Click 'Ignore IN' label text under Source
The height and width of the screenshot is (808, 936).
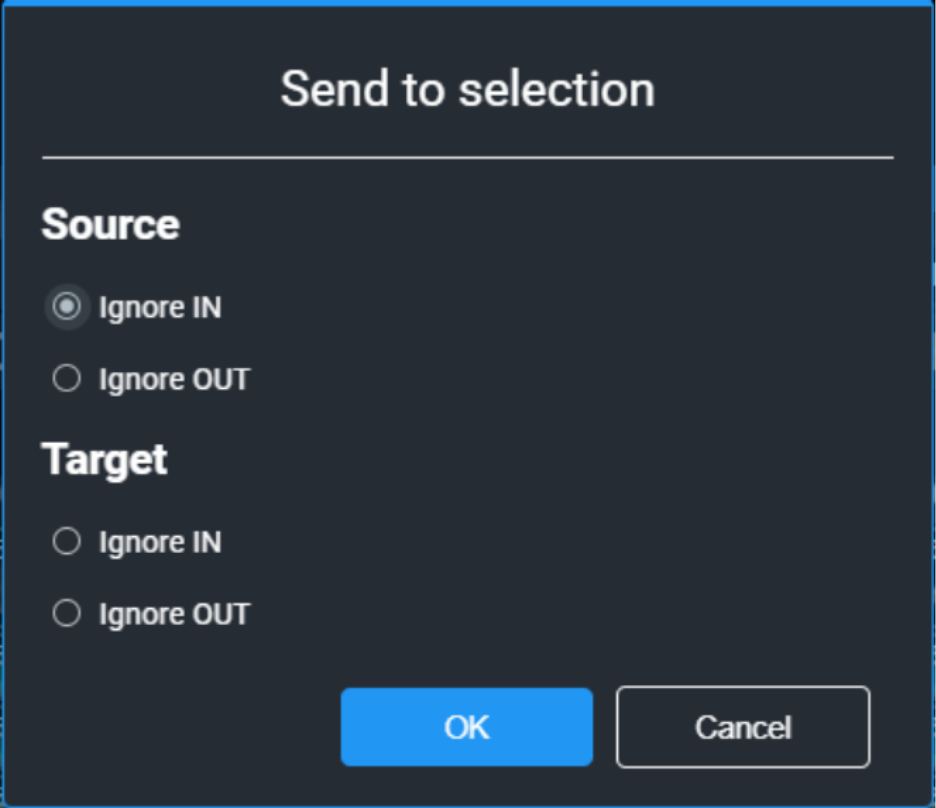click(160, 308)
